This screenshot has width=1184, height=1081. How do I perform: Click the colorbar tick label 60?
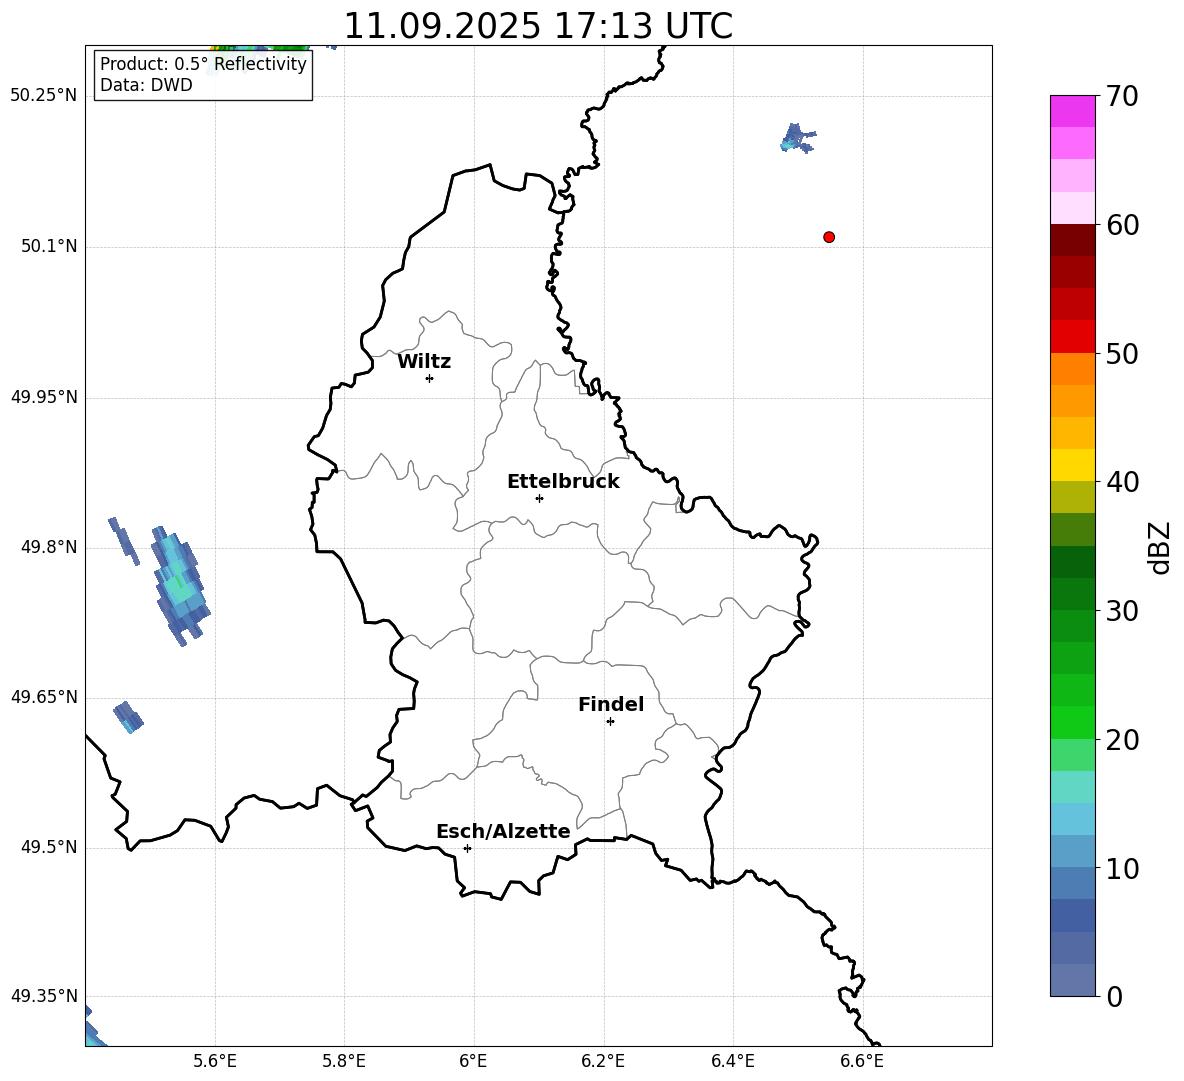point(1122,225)
